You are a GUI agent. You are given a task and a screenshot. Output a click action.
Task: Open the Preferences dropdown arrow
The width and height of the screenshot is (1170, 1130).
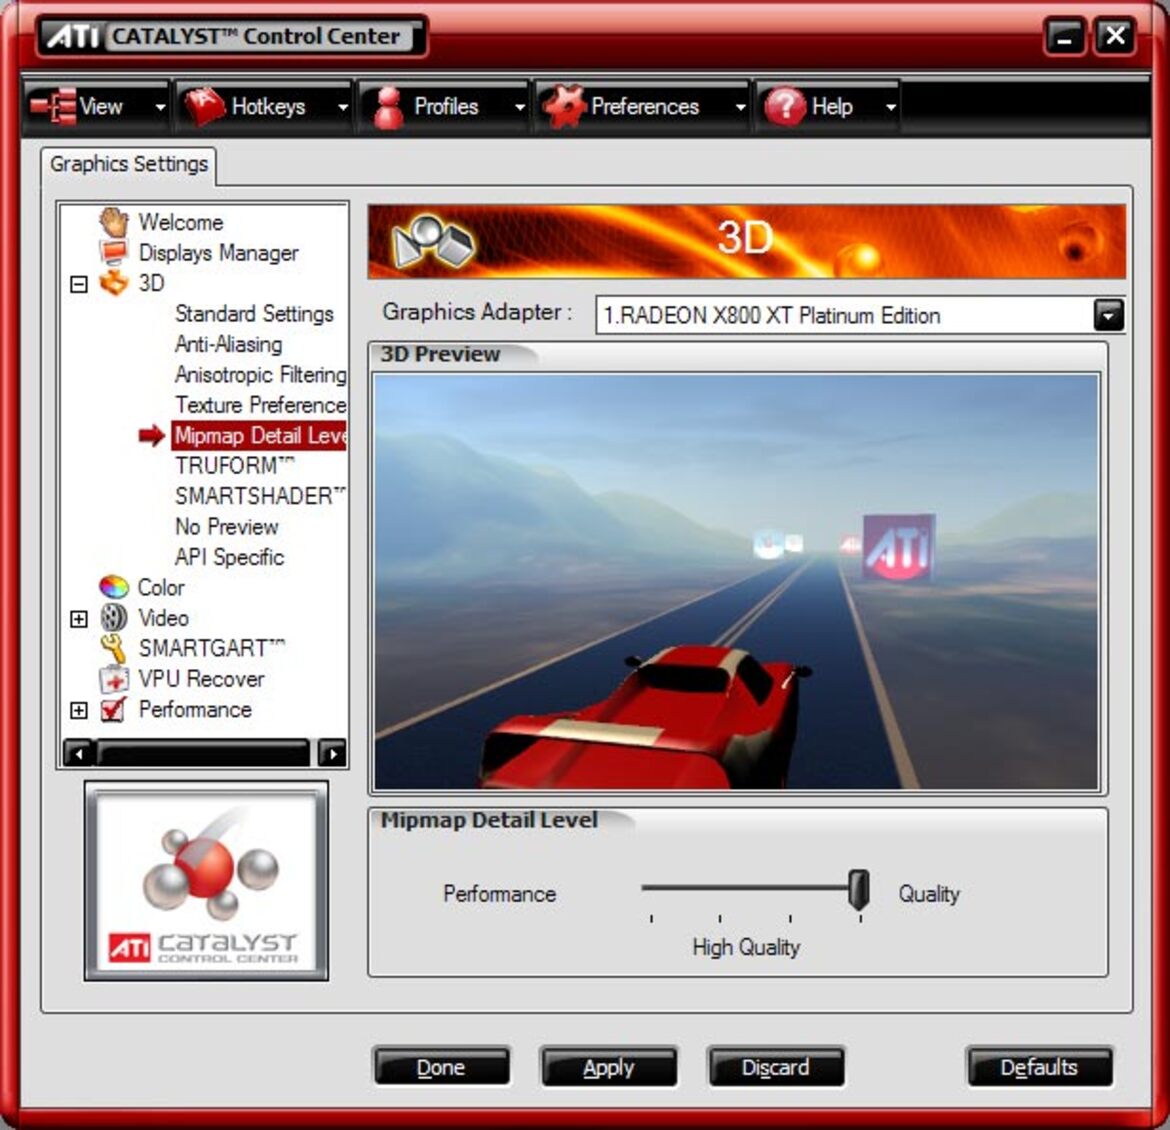pyautogui.click(x=740, y=107)
